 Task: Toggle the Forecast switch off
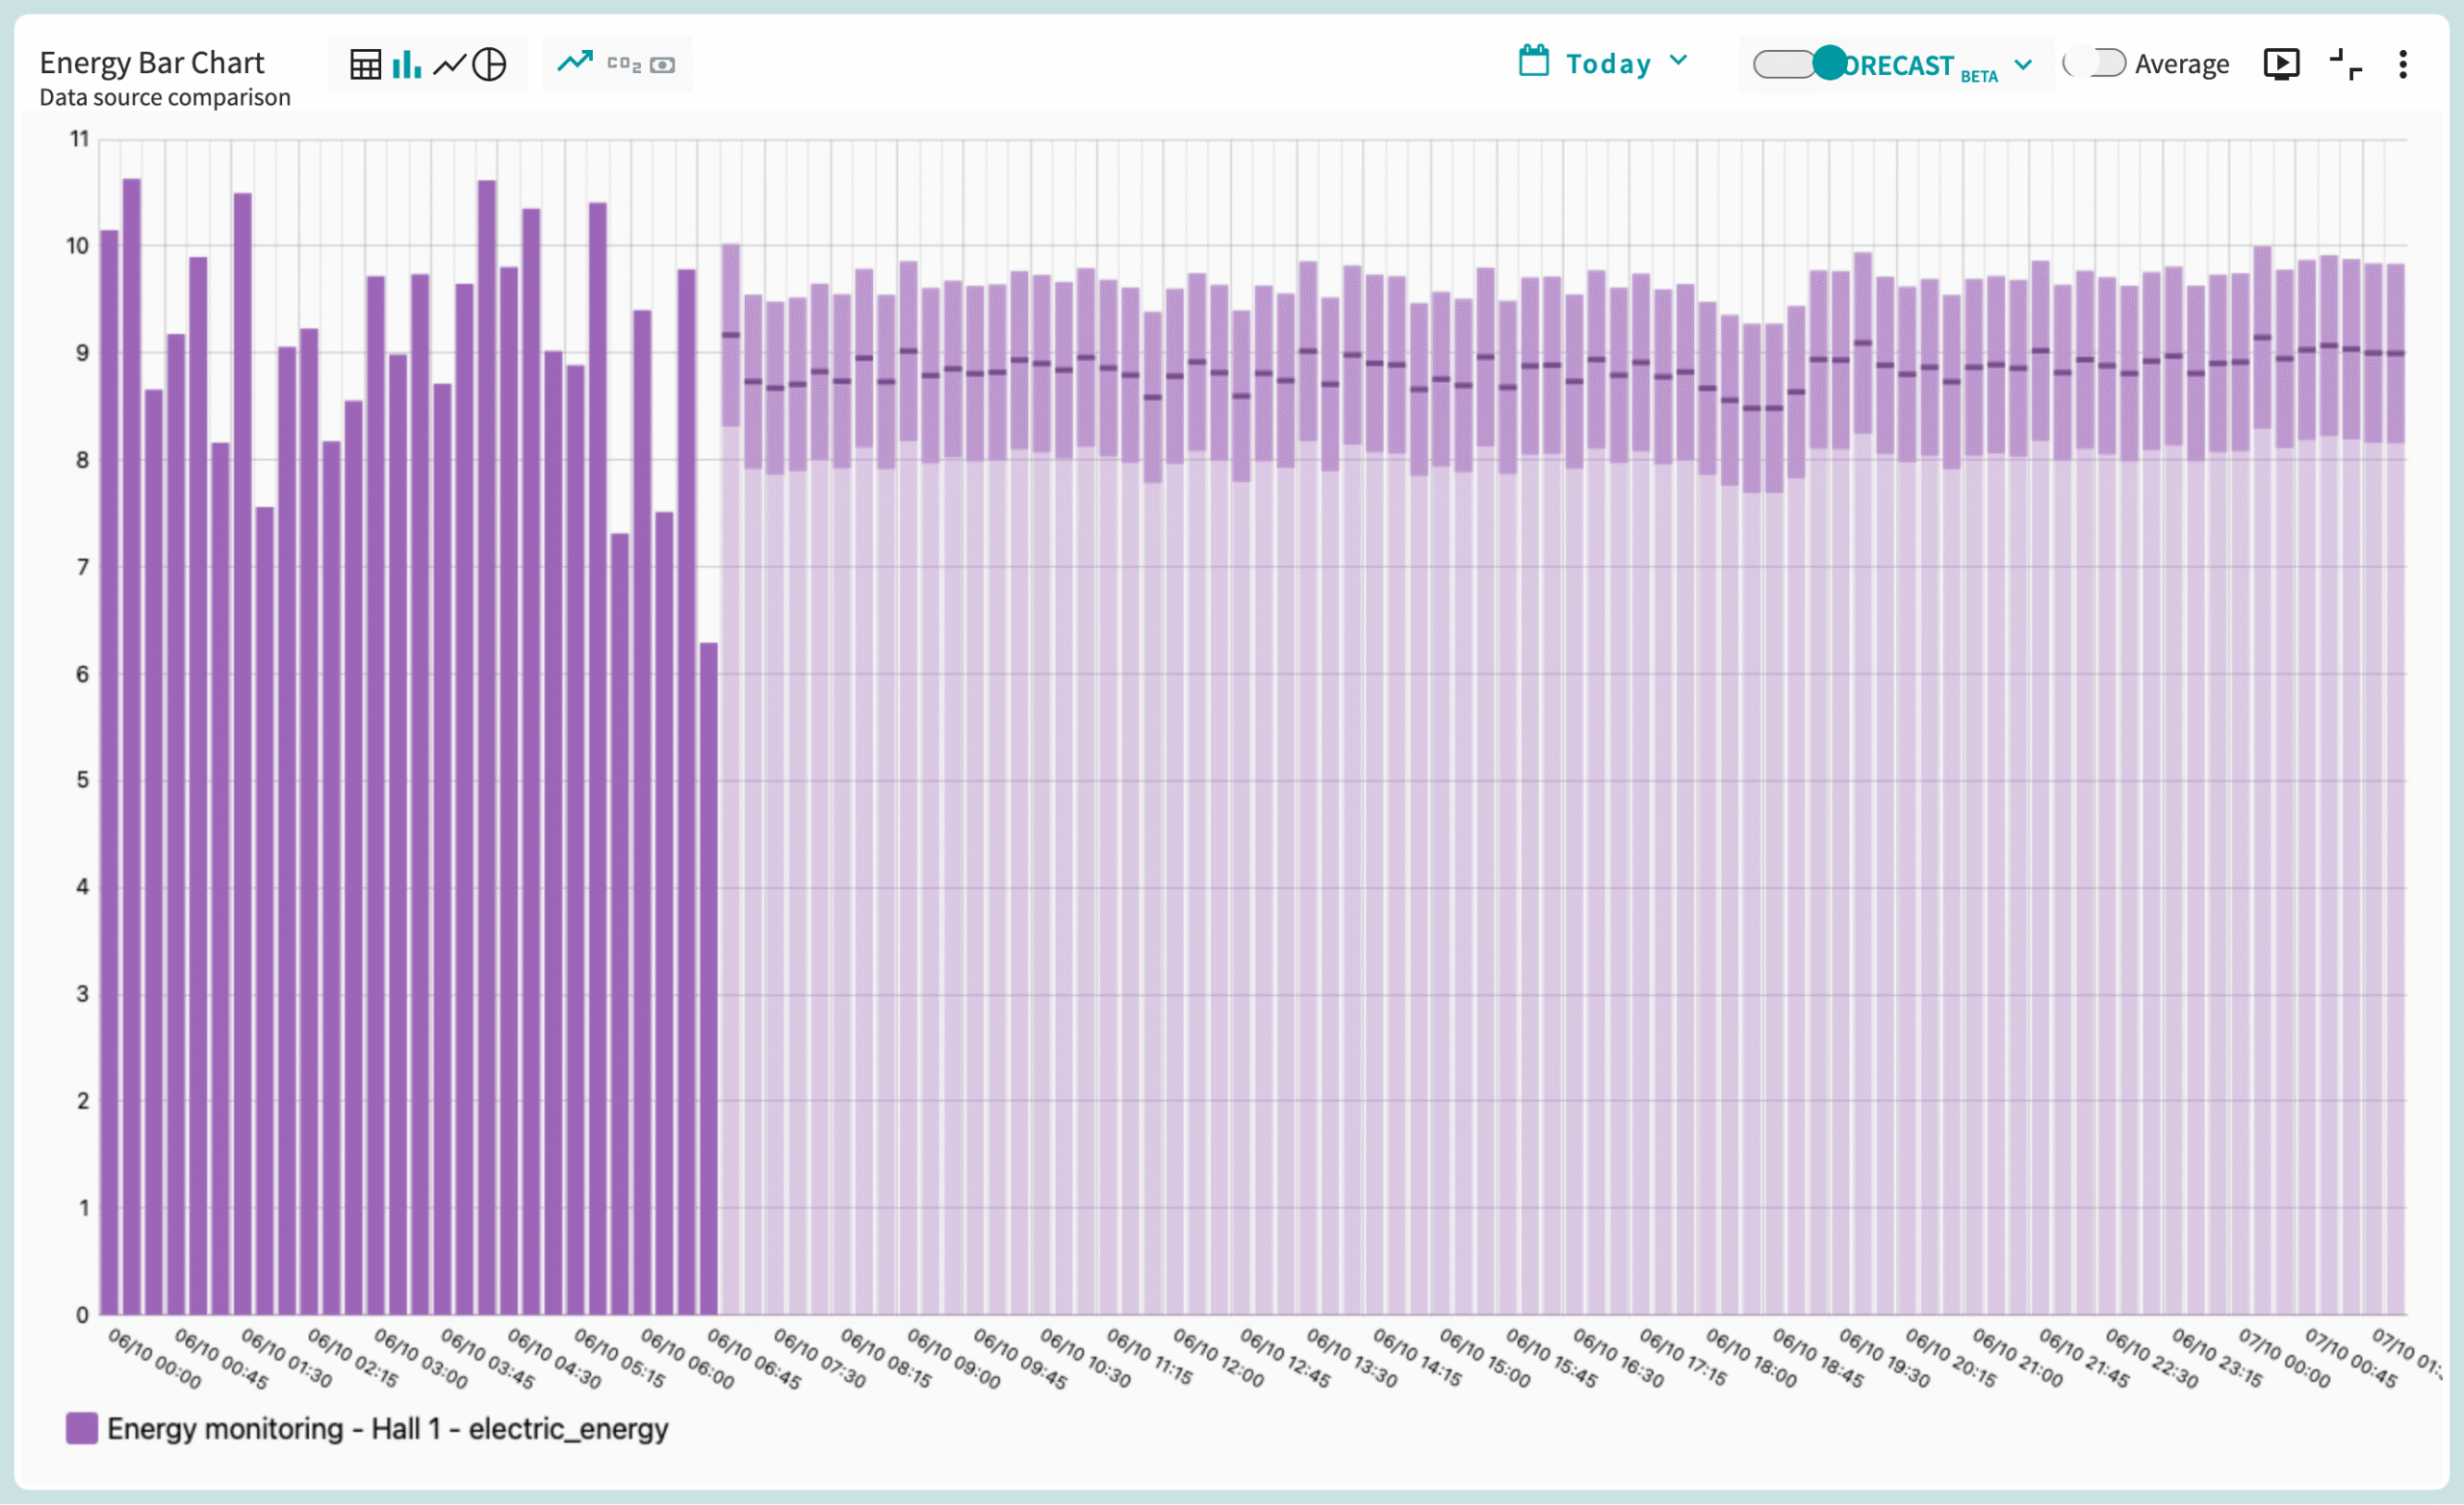click(x=1802, y=64)
